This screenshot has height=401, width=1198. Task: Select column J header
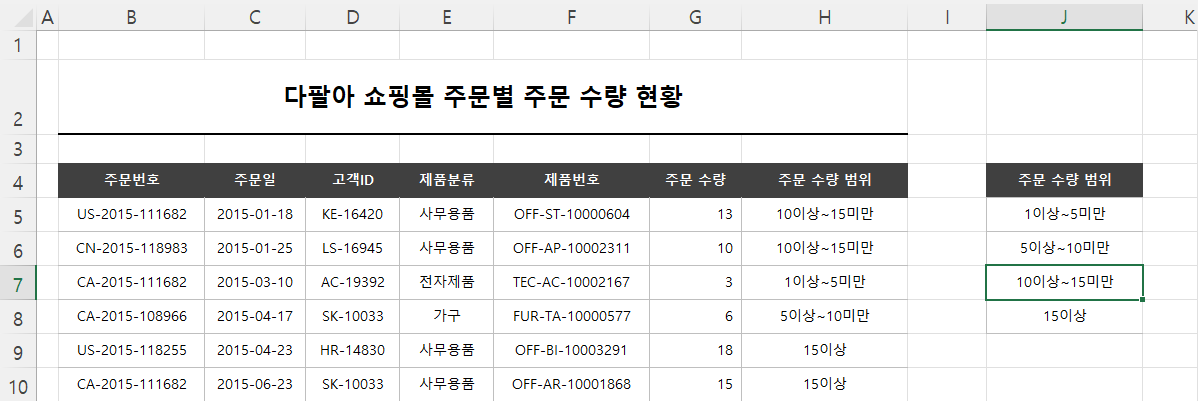[1064, 17]
